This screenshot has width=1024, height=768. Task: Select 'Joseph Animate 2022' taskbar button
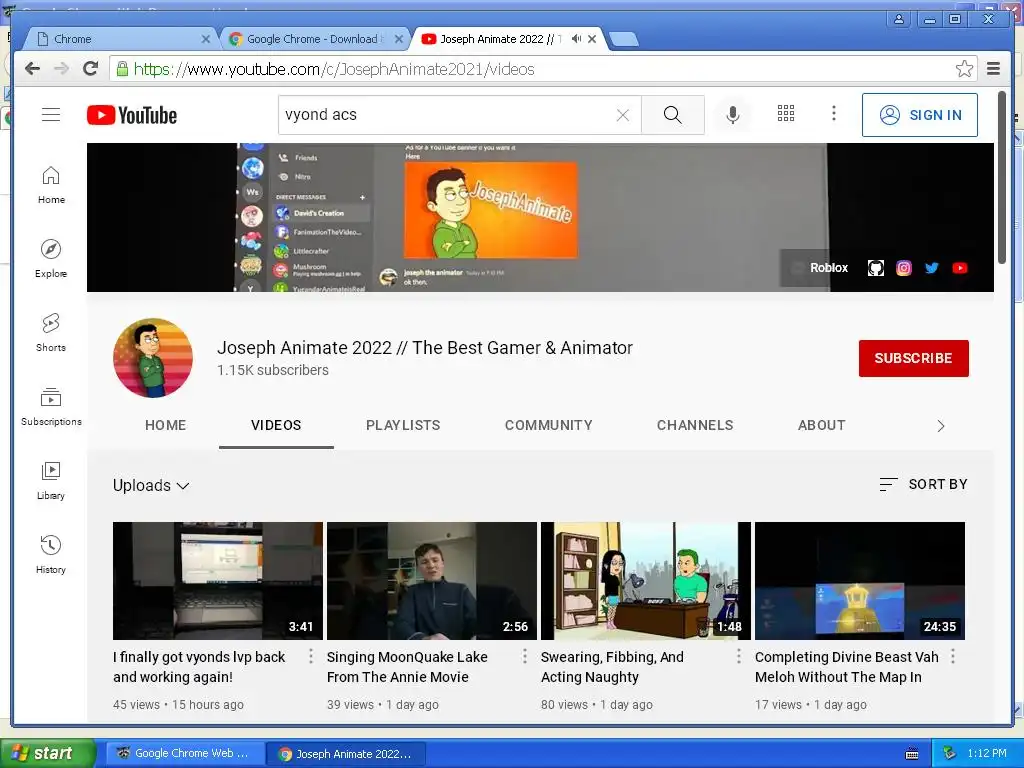pos(345,753)
